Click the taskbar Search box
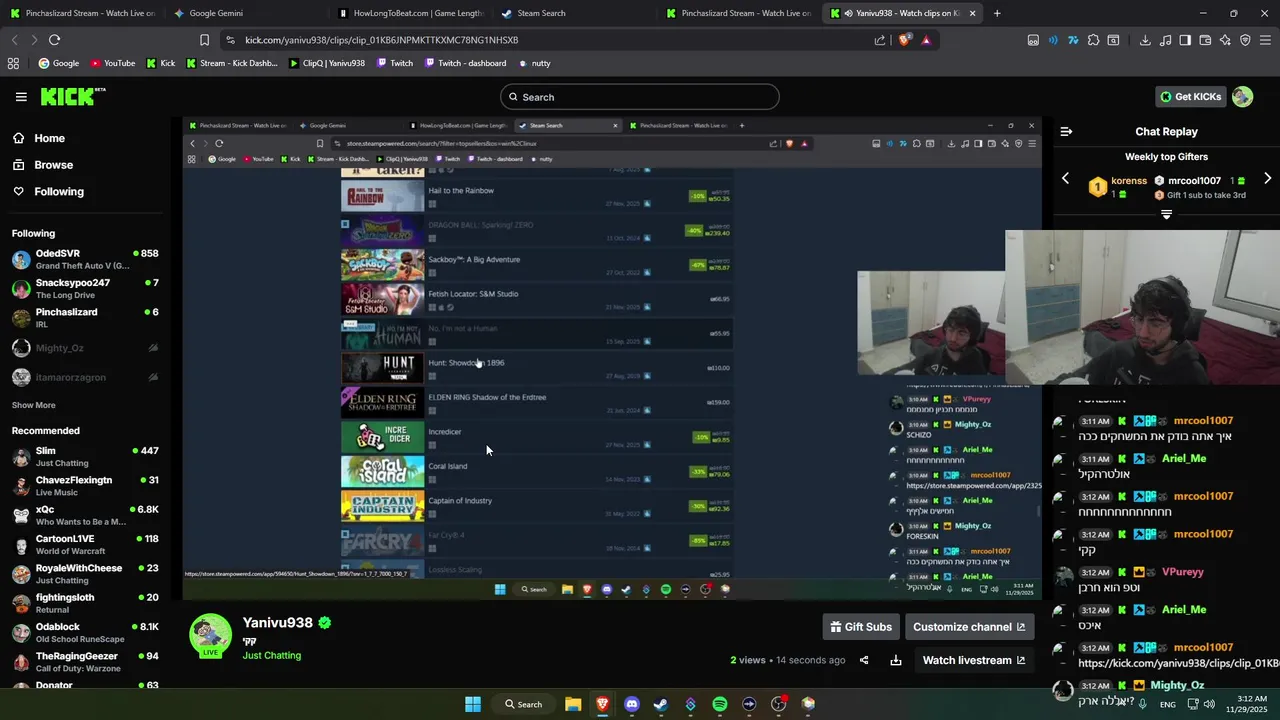 pyautogui.click(x=524, y=704)
